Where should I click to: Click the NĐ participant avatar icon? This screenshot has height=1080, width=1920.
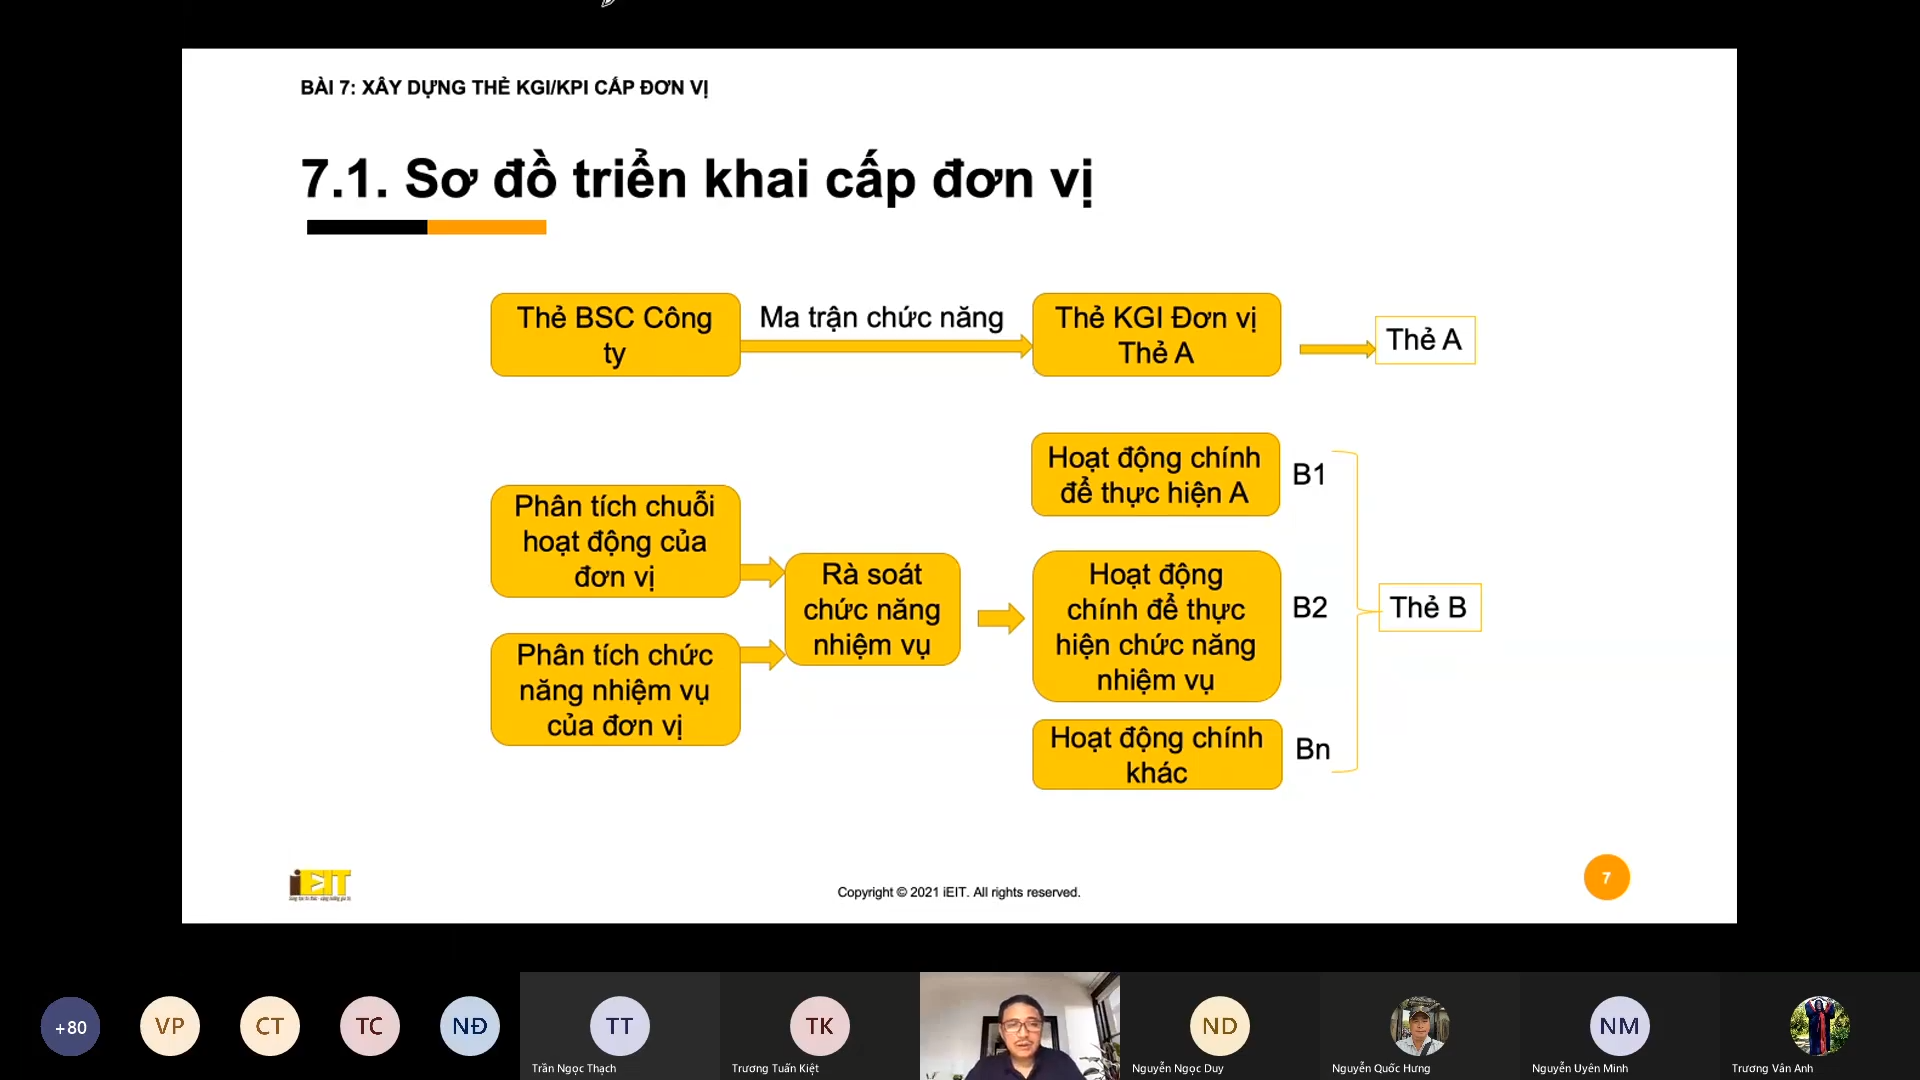(x=468, y=1026)
